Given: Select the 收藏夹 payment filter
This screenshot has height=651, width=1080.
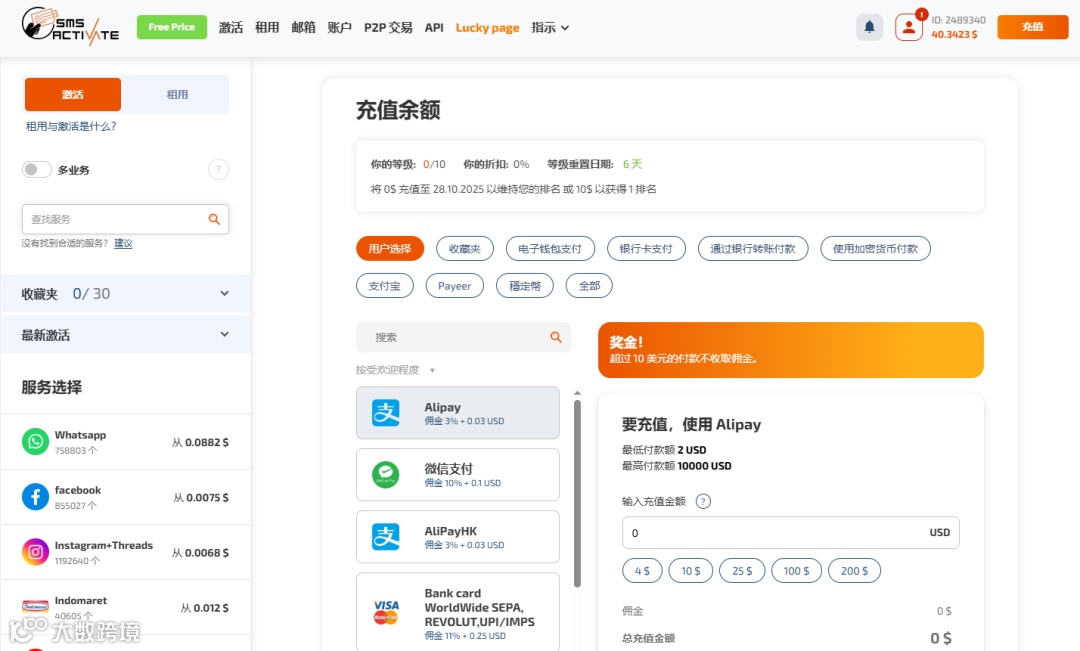Looking at the screenshot, I should click(465, 249).
